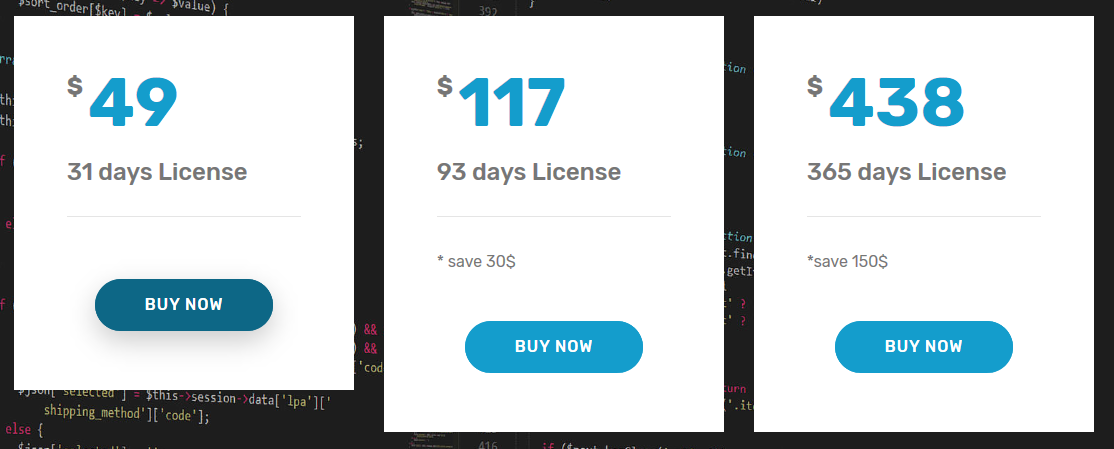Click the "*save 150$" note
Viewport: 1114px width, 449px height.
tap(847, 261)
